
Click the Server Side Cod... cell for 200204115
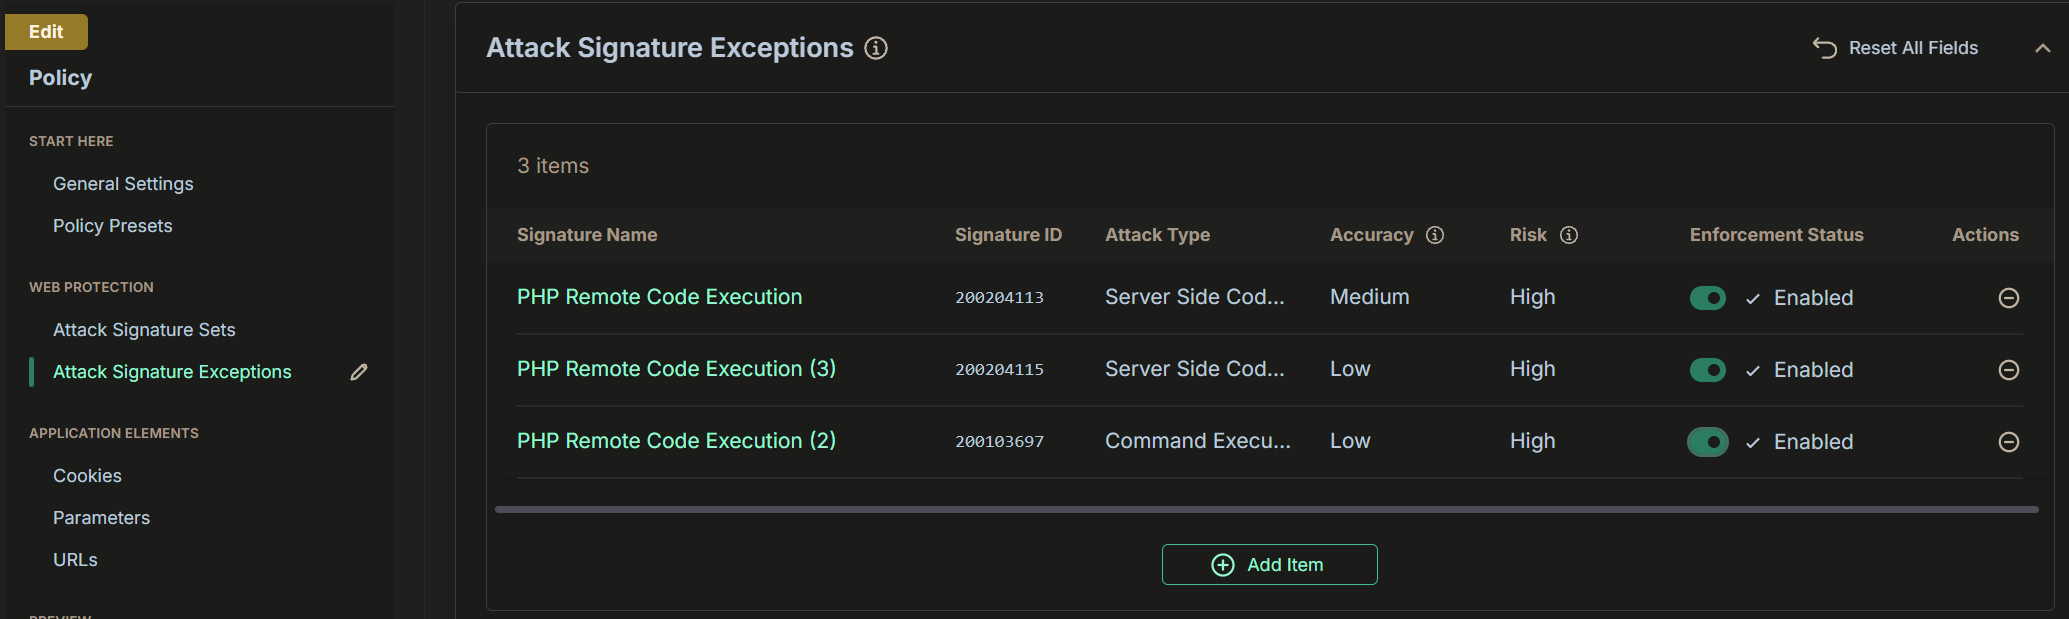click(x=1194, y=369)
